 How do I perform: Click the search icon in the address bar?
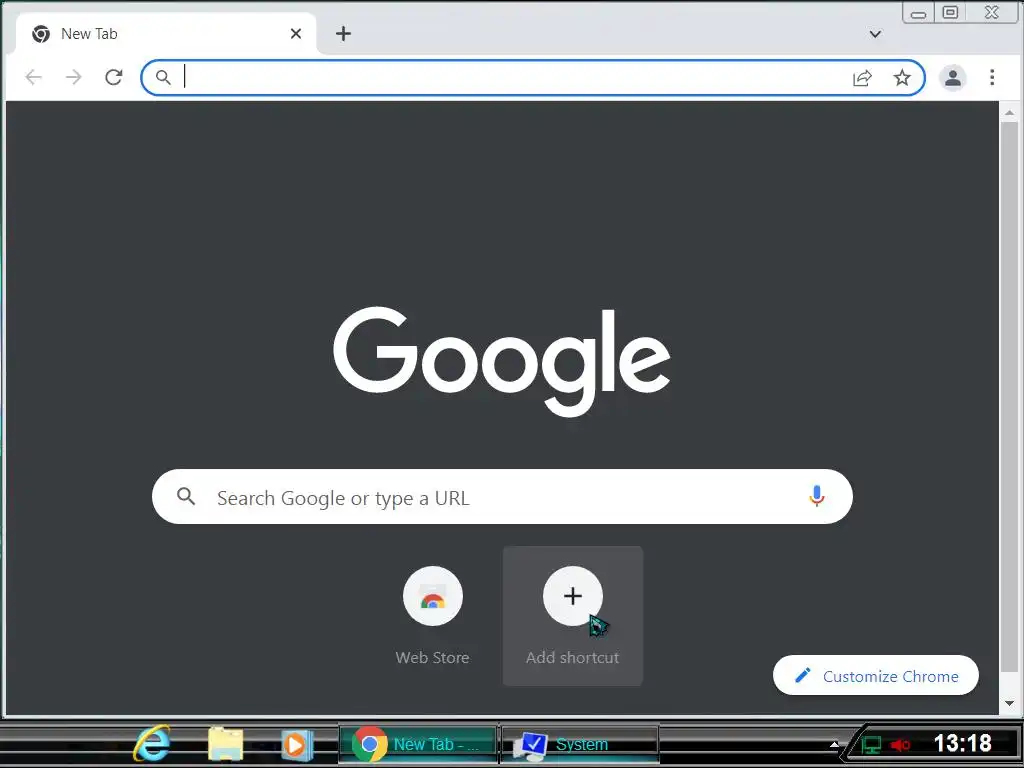[163, 78]
